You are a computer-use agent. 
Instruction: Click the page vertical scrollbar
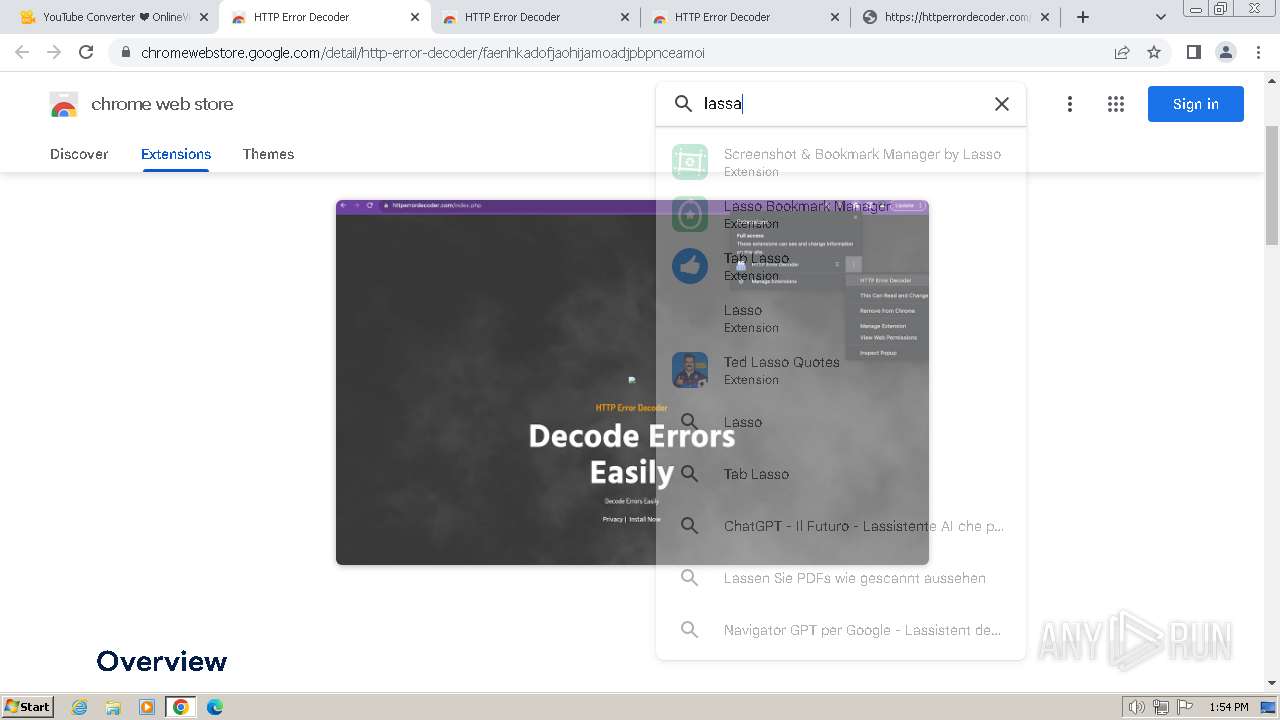point(1272,185)
